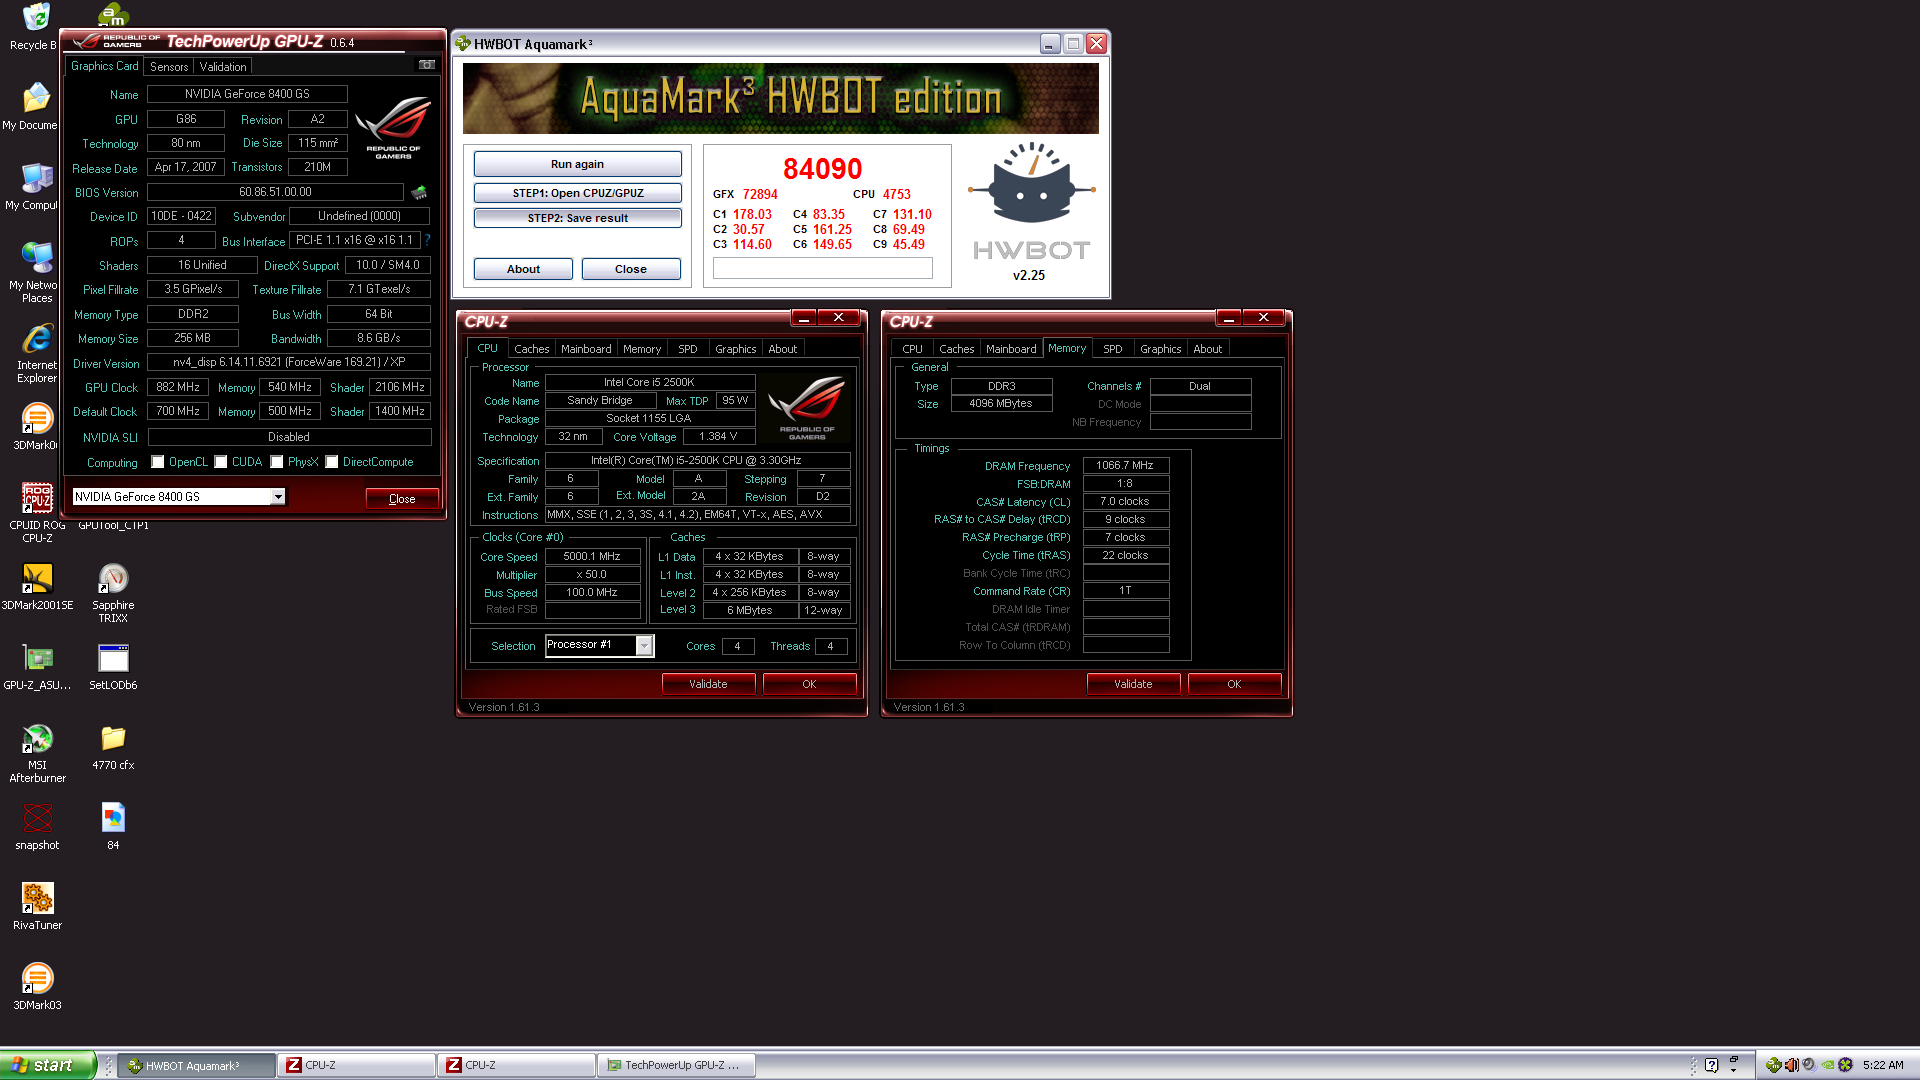
Task: Click Validate in left CPU-Z window
Action: click(x=708, y=684)
